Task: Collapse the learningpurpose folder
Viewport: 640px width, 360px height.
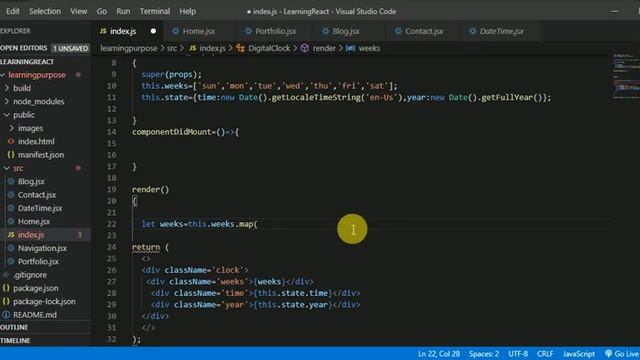Action: [x=37, y=75]
